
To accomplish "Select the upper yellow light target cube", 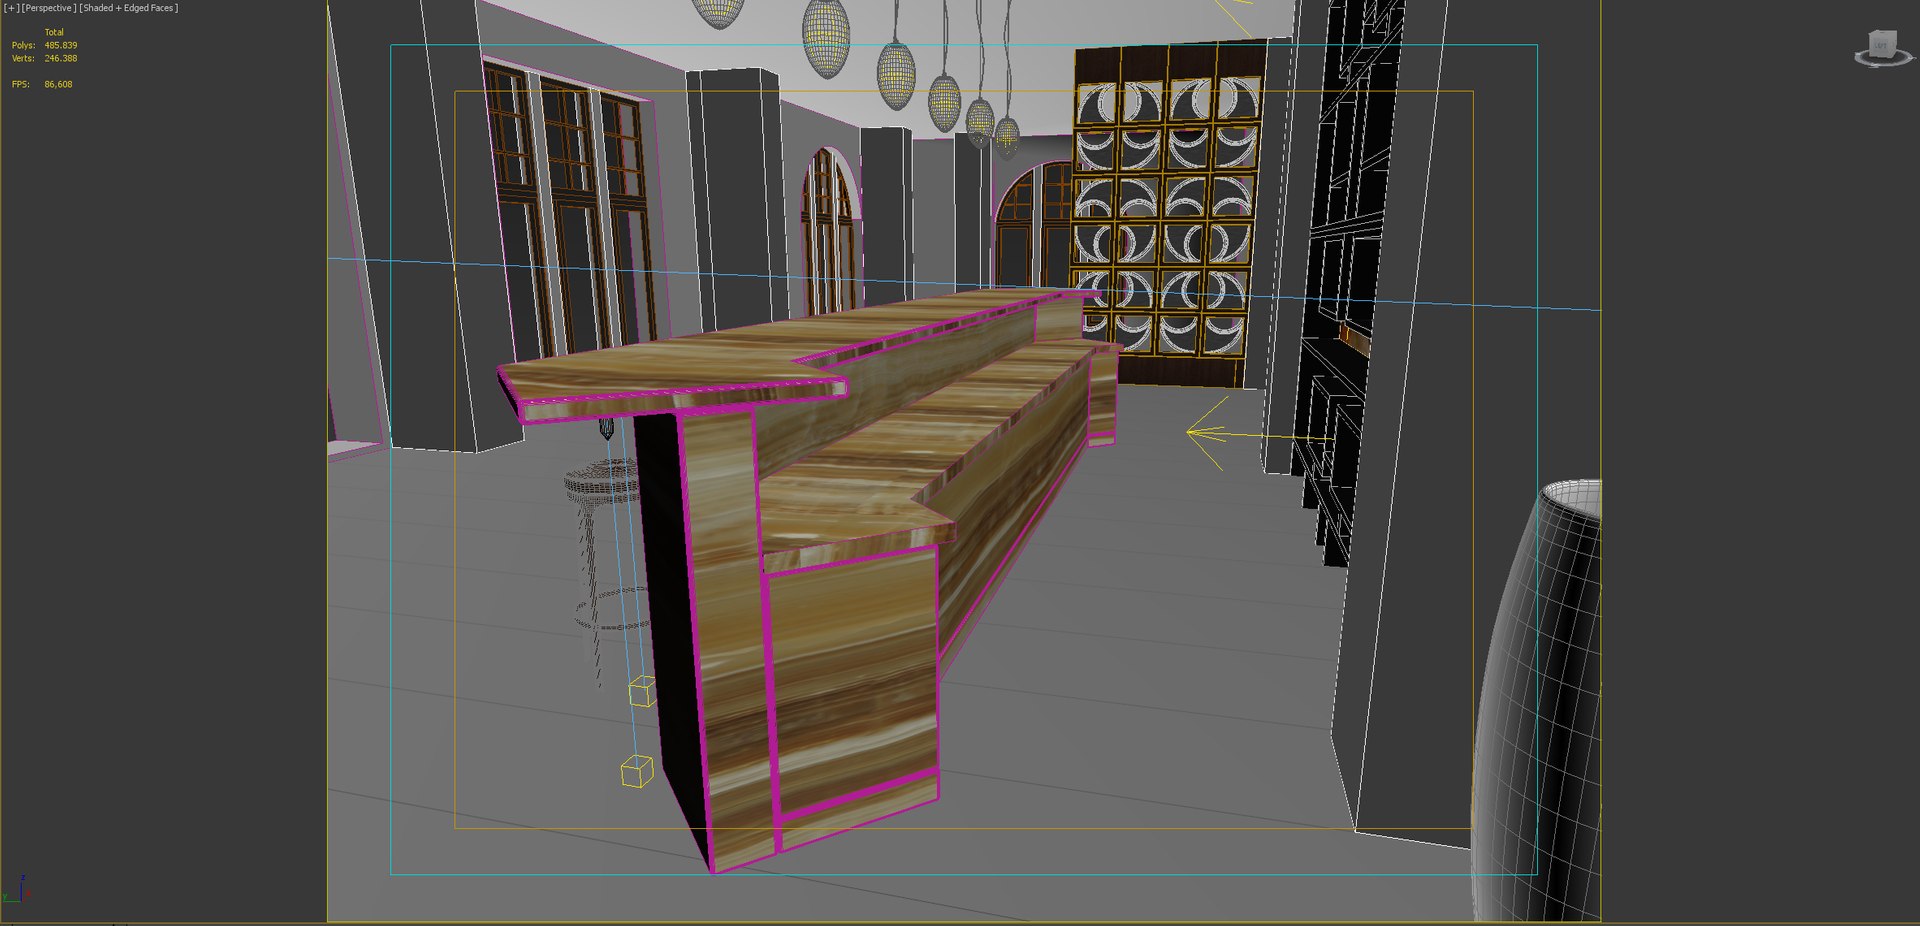I will [642, 691].
